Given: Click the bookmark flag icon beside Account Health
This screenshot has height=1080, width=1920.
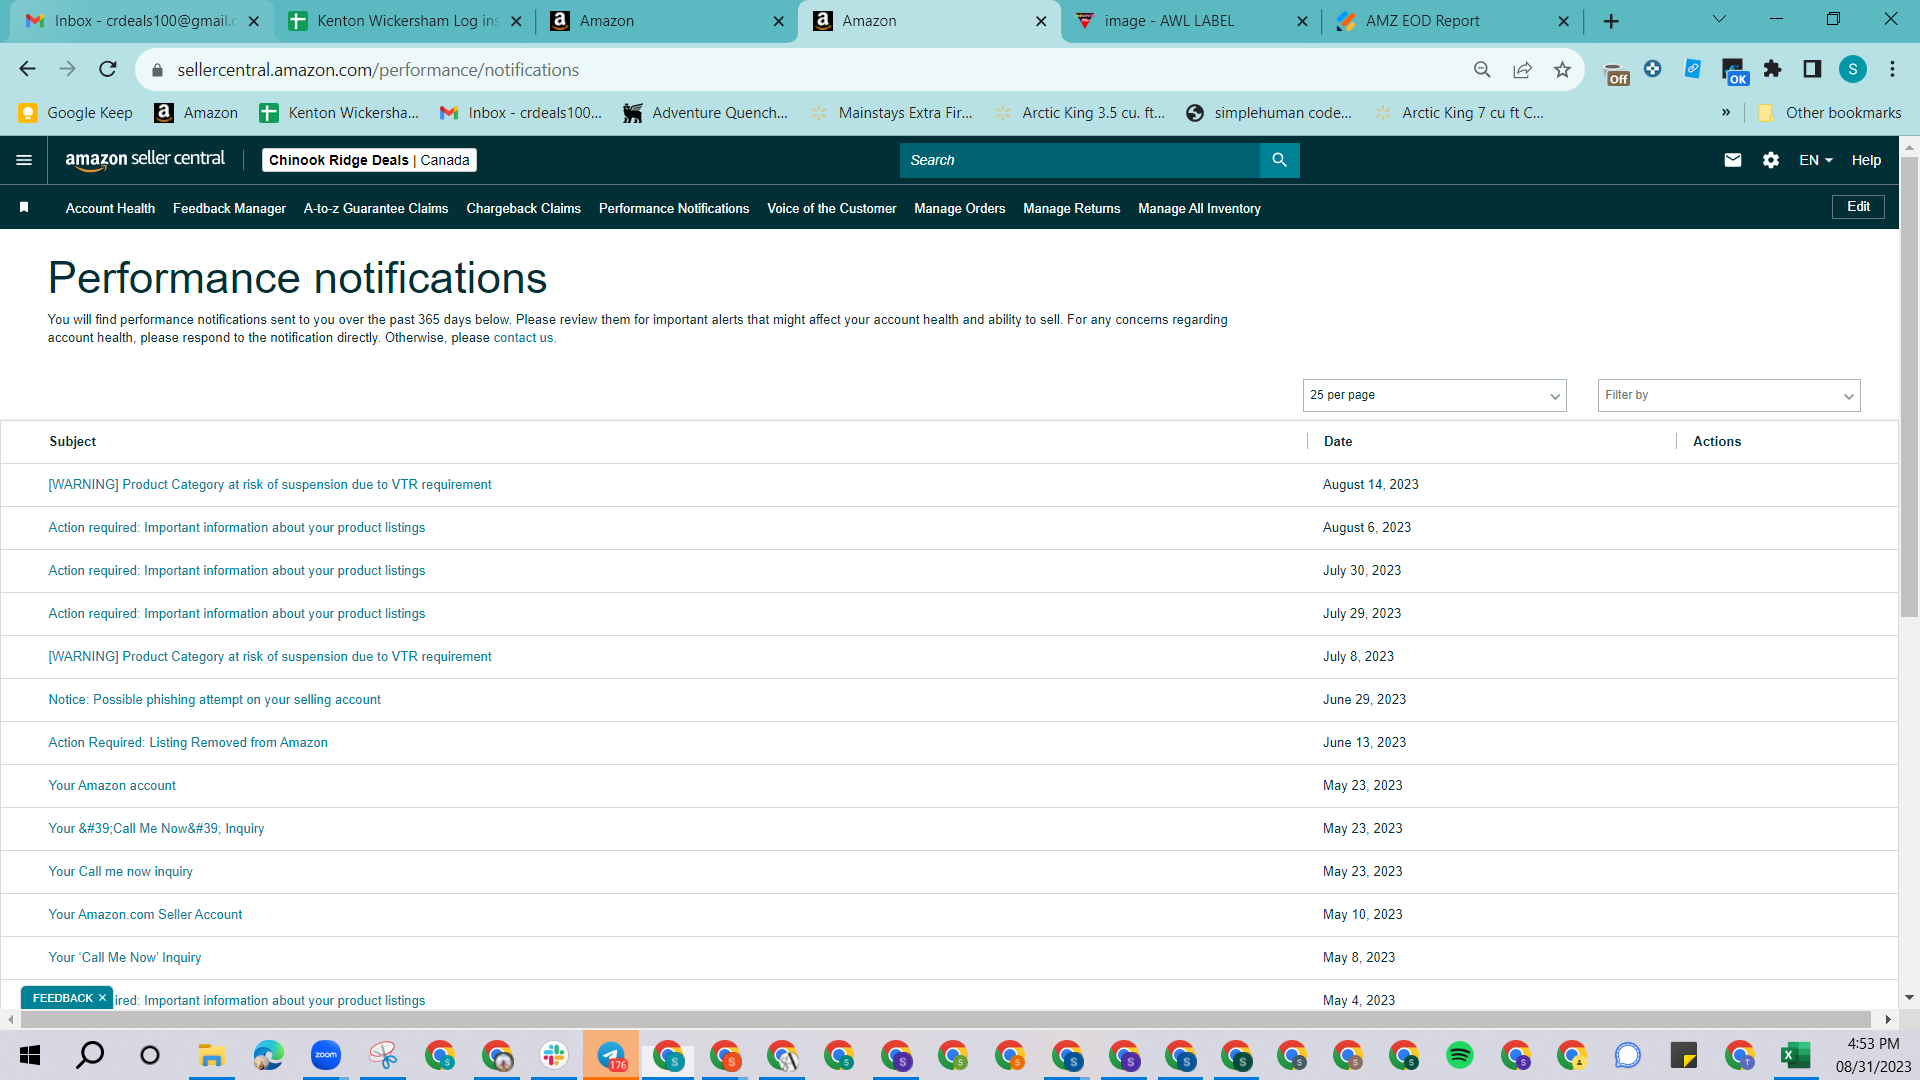Looking at the screenshot, I should [24, 208].
